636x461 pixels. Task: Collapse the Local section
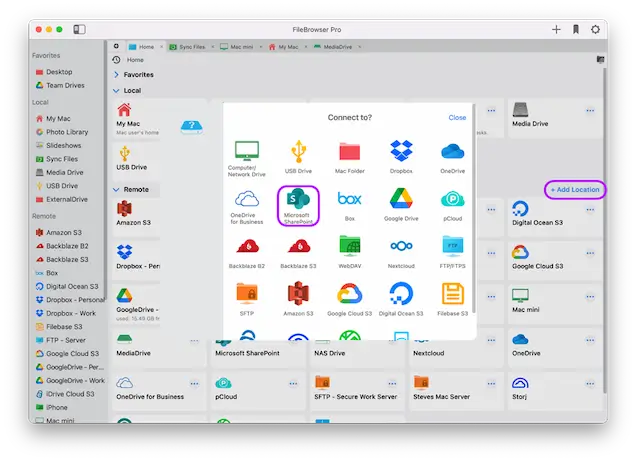(116, 90)
